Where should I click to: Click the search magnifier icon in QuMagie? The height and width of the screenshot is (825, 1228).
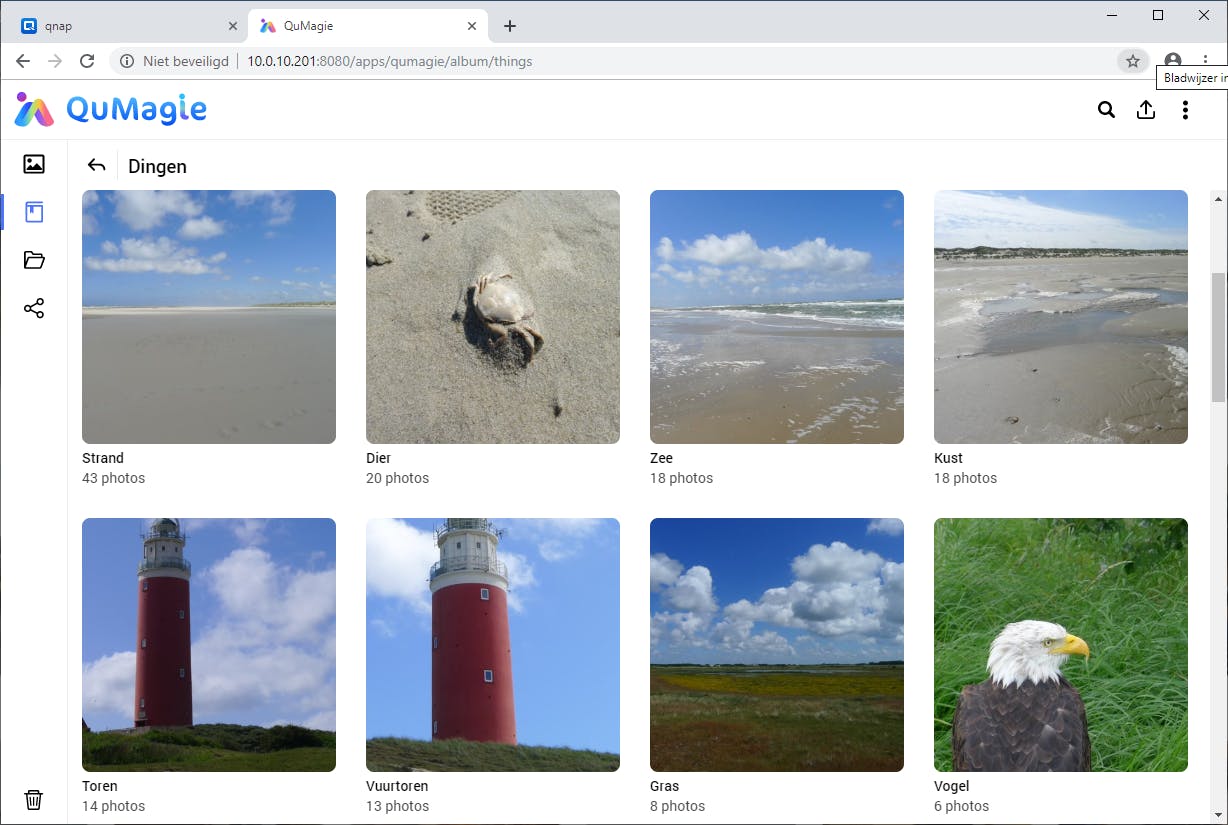point(1106,110)
